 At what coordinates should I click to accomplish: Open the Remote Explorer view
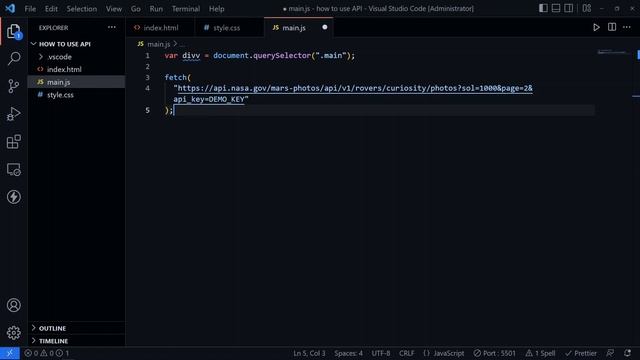[x=13, y=169]
